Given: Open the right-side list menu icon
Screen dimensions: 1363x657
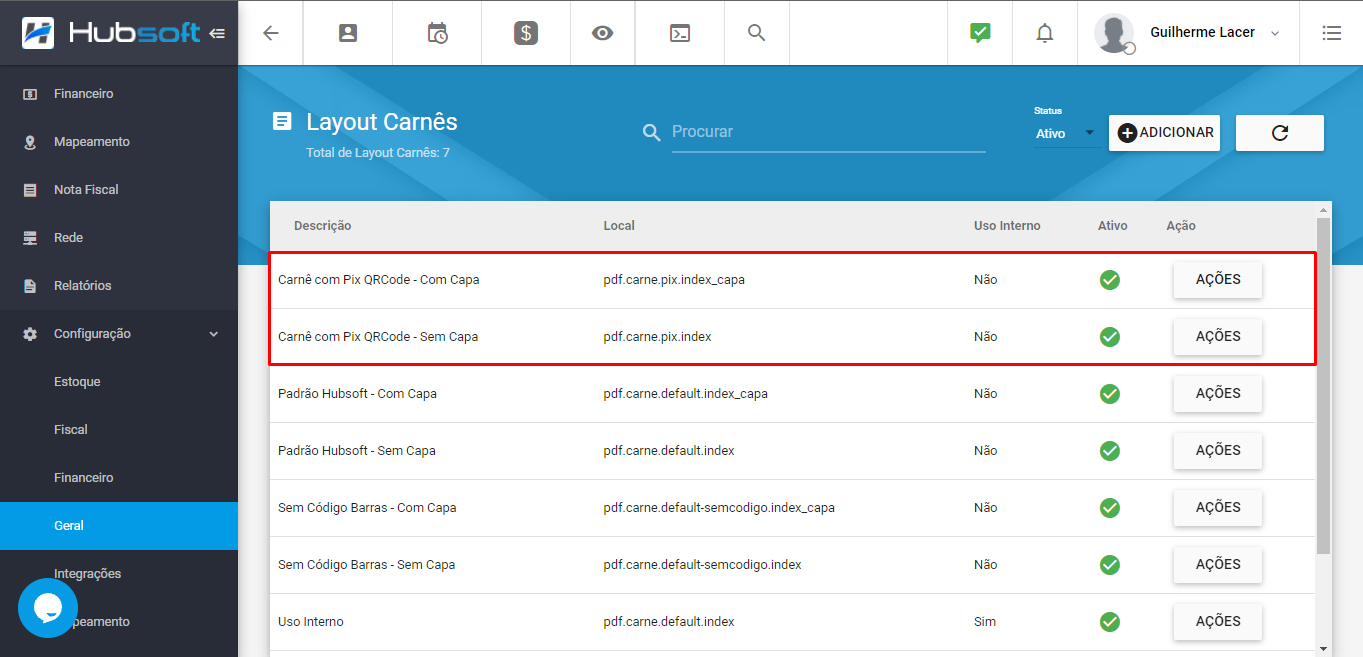Looking at the screenshot, I should pos(1331,33).
